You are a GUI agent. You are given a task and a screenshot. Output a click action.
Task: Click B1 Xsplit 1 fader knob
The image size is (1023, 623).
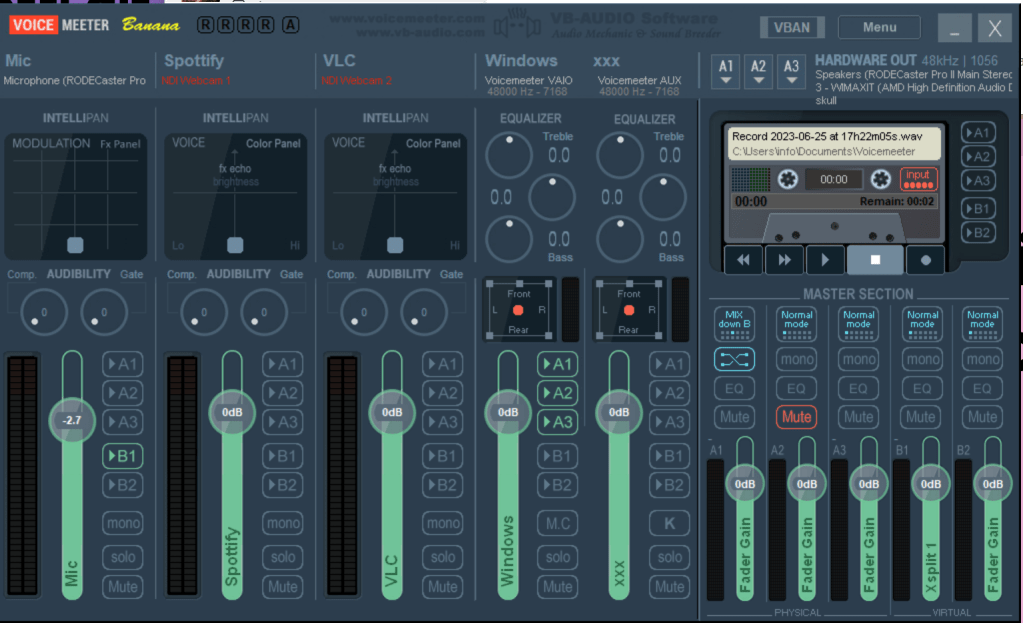[930, 484]
